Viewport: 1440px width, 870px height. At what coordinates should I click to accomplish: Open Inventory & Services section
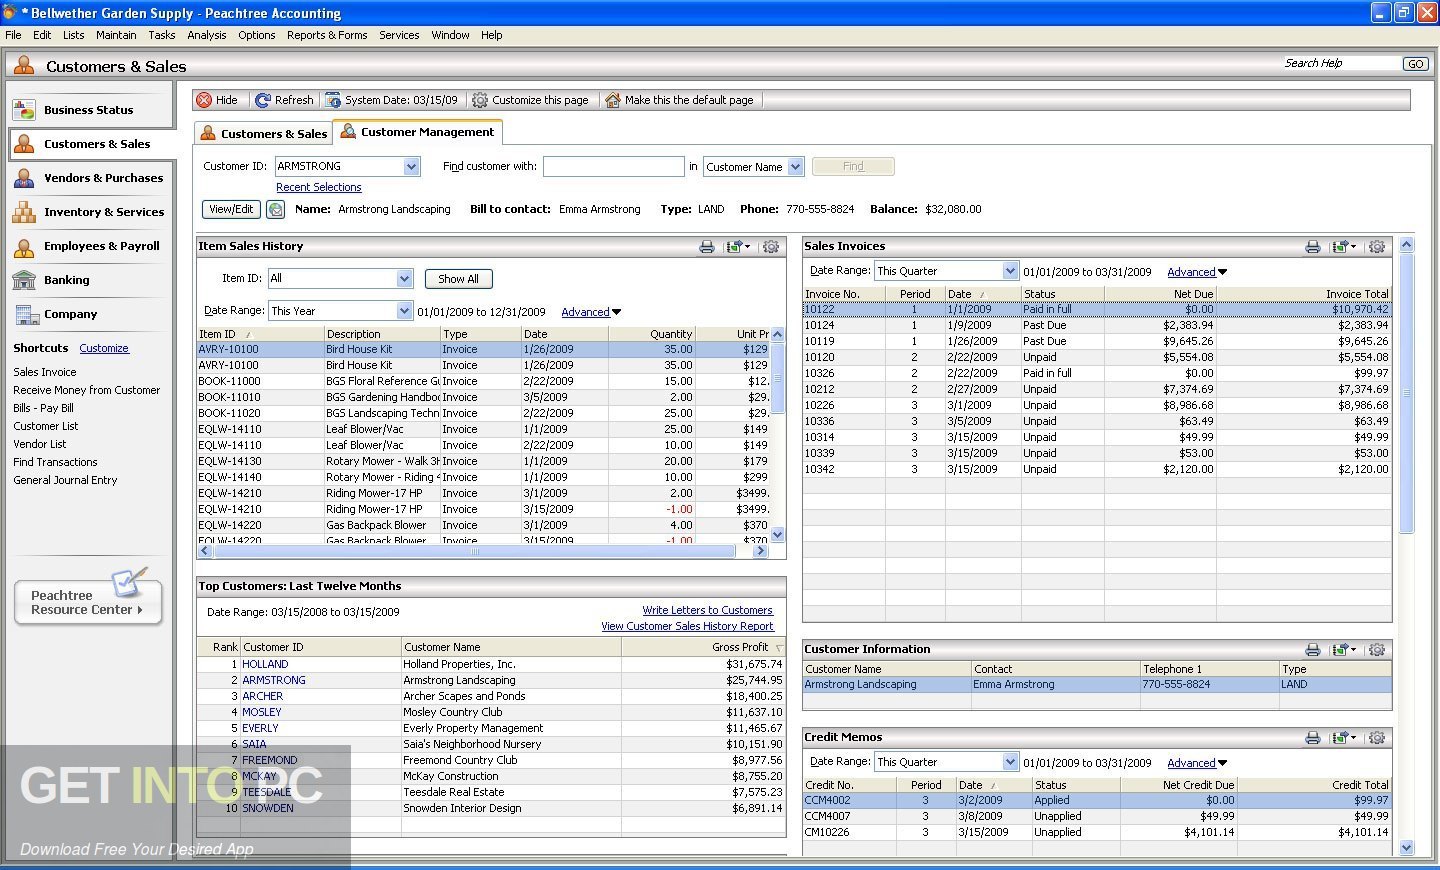click(x=91, y=212)
